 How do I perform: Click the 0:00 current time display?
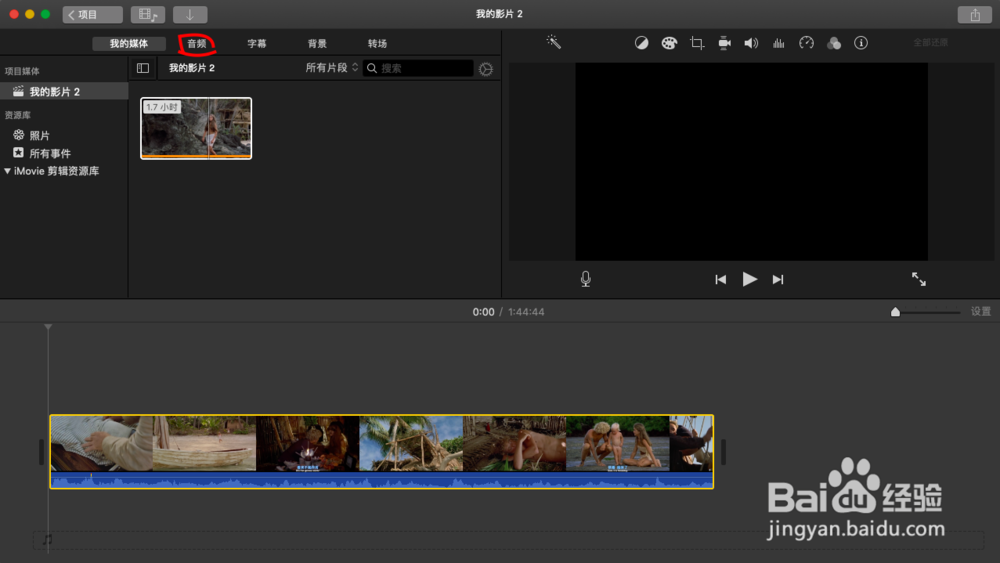tap(483, 312)
